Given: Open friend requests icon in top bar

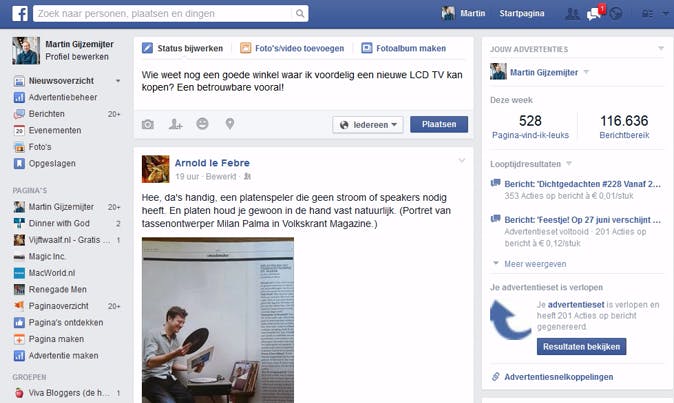Looking at the screenshot, I should (x=572, y=14).
